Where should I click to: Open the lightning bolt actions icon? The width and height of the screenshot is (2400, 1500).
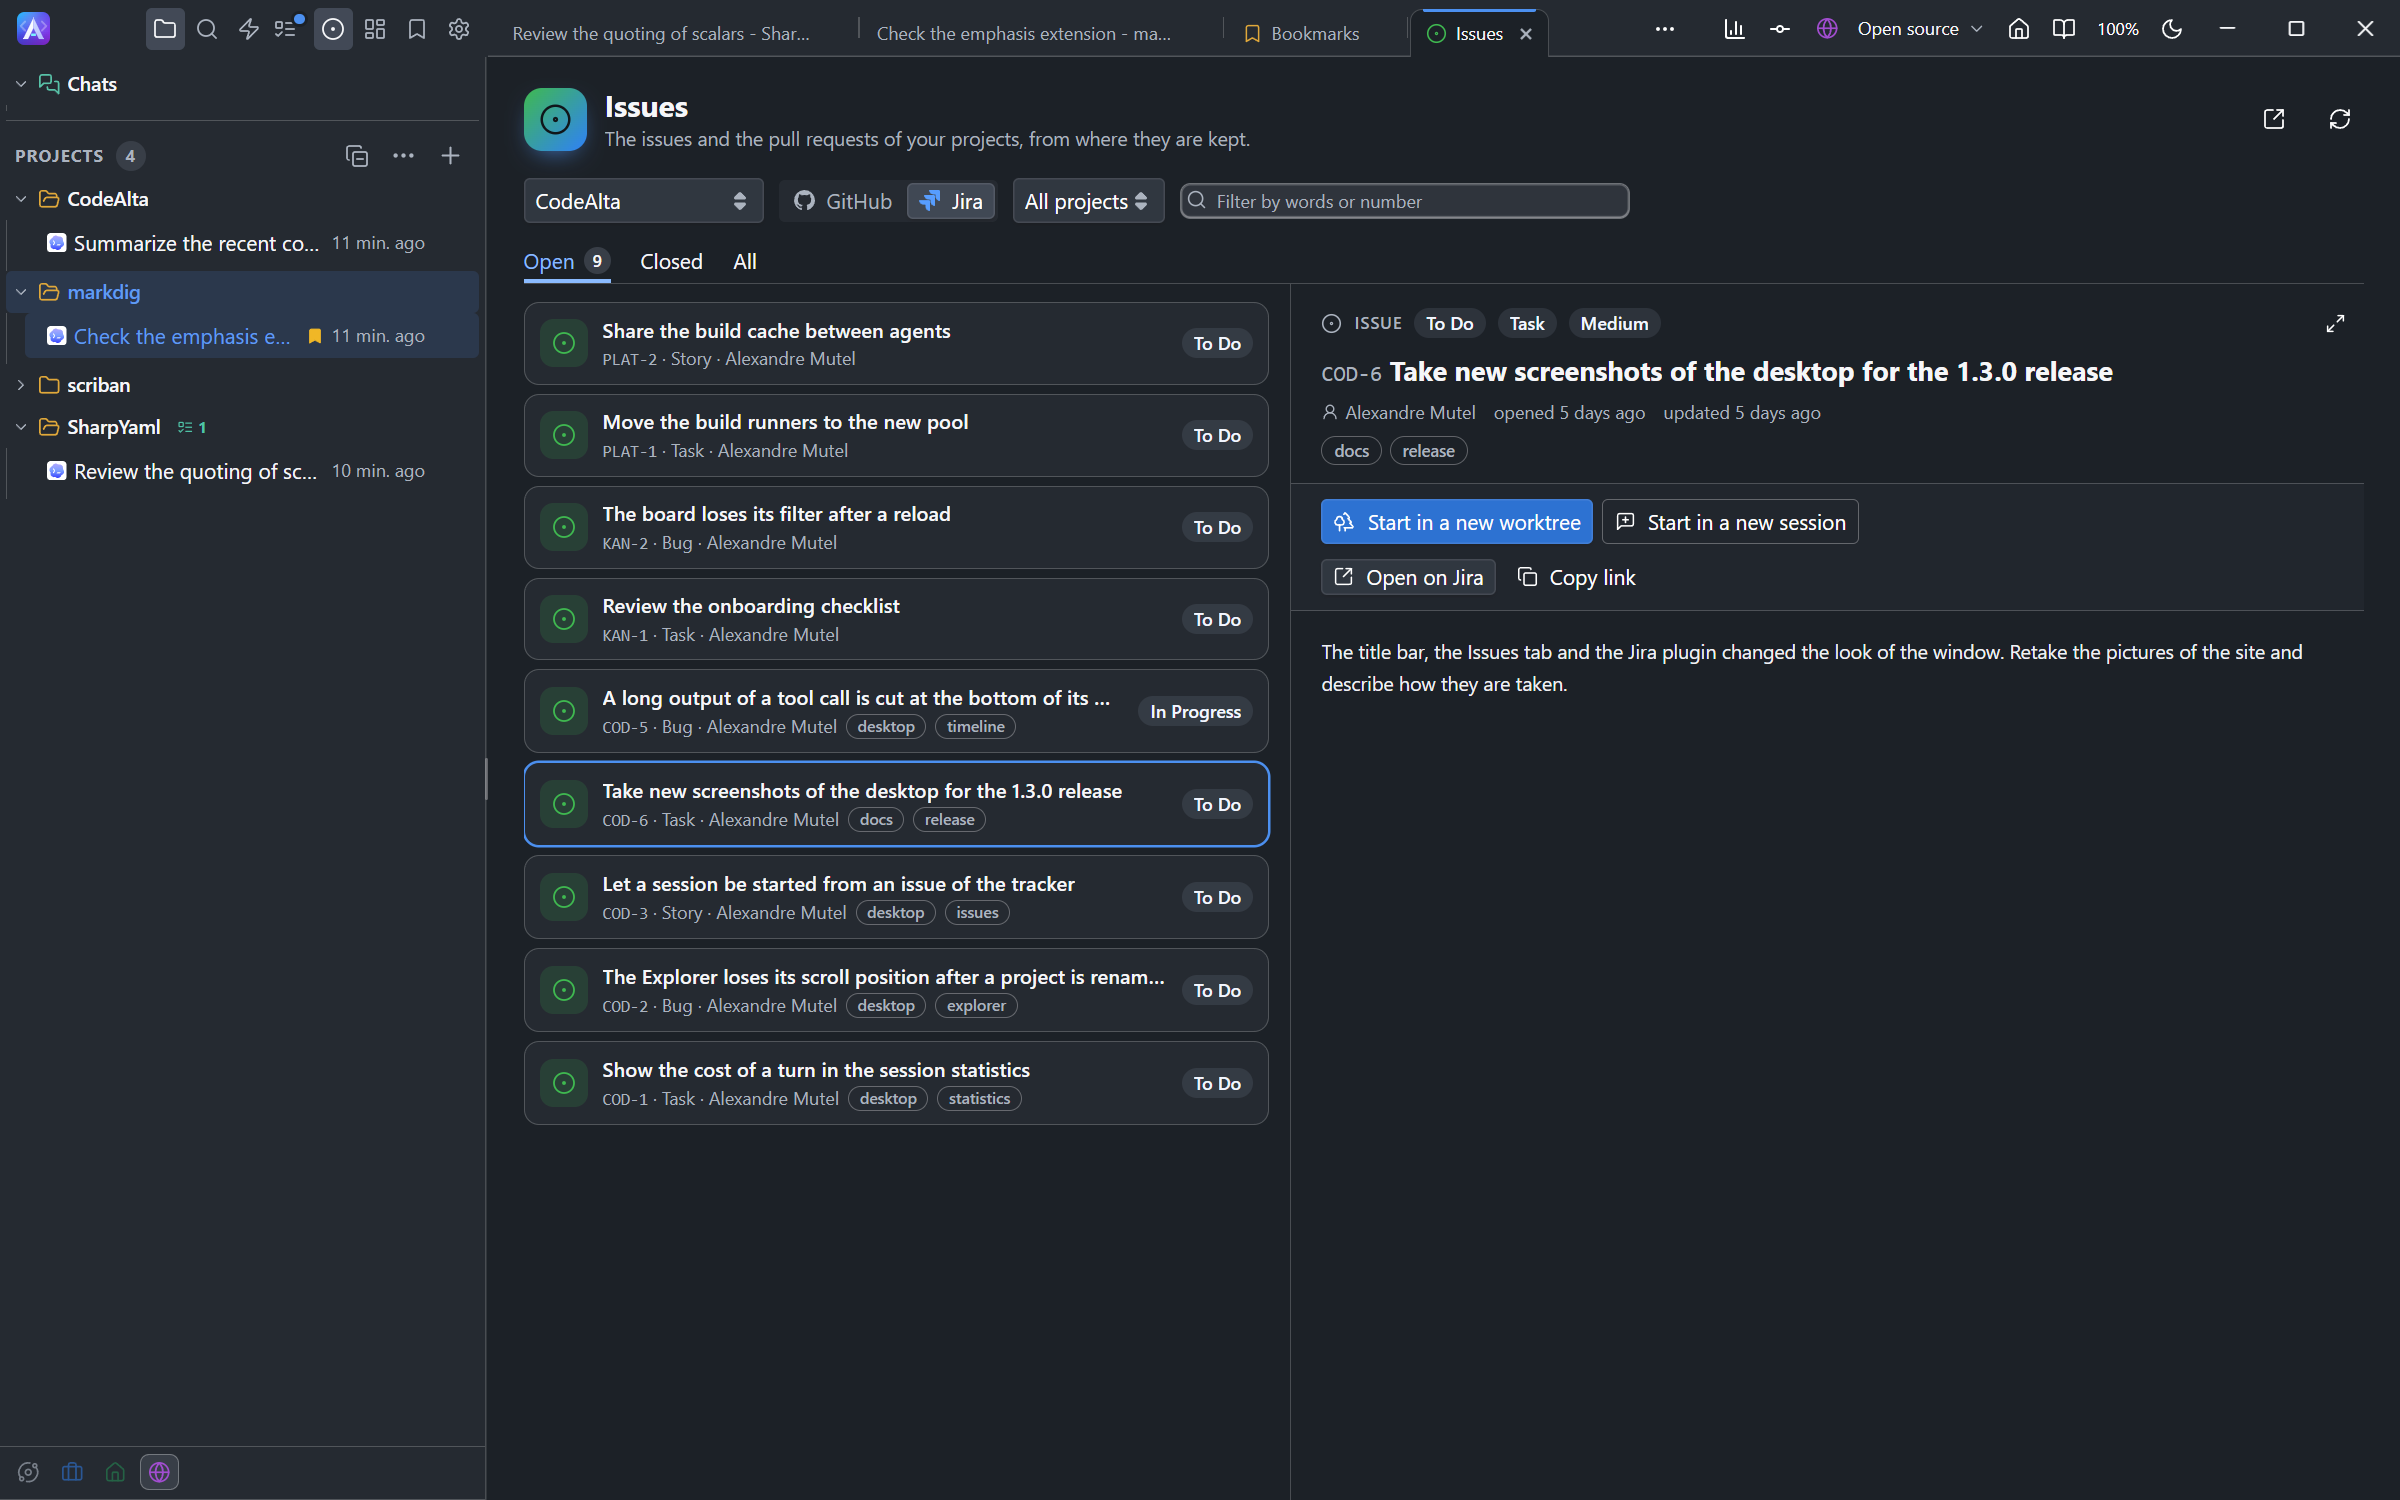[249, 29]
